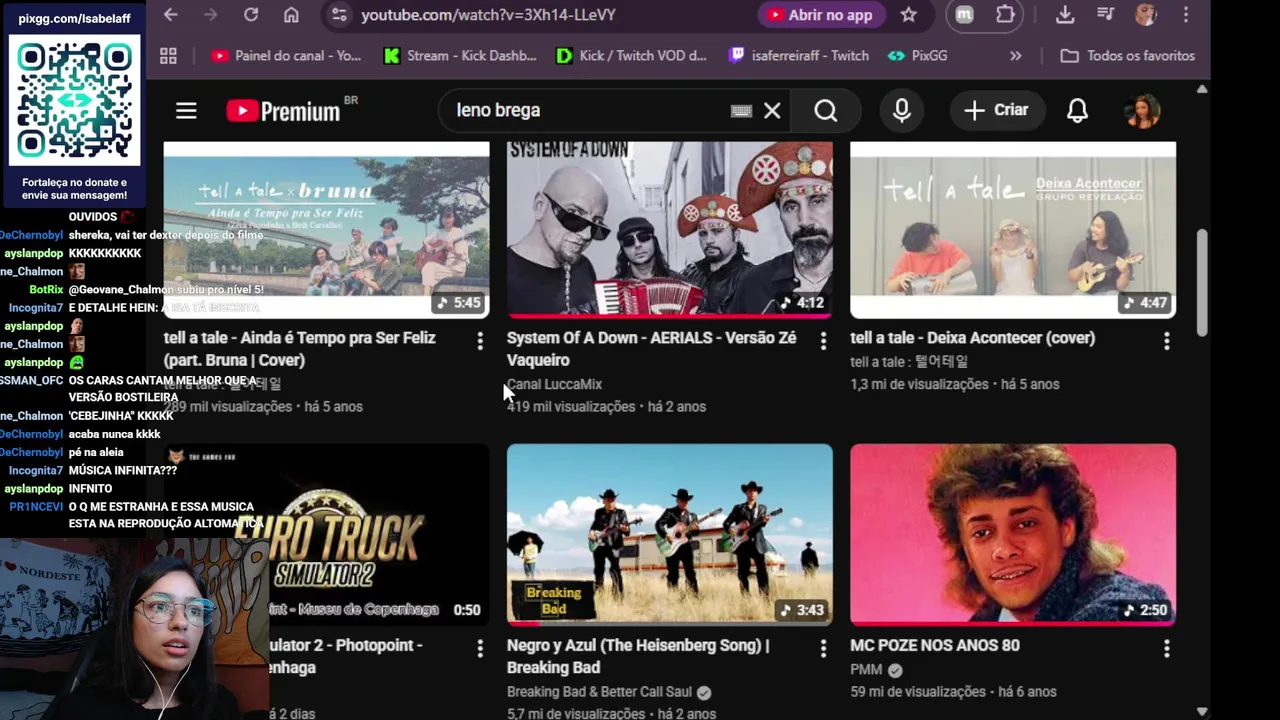The image size is (1280, 720).
Task: Open Stream - Kick Dashboard bookmark
Action: pos(461,56)
